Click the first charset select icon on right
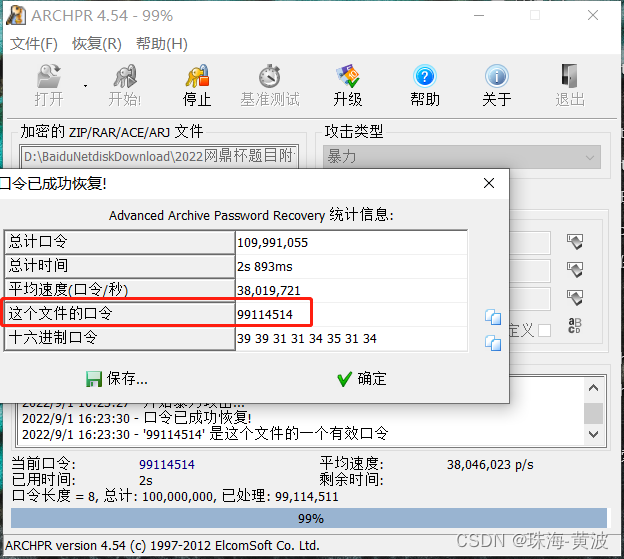624x559 pixels. coord(575,242)
